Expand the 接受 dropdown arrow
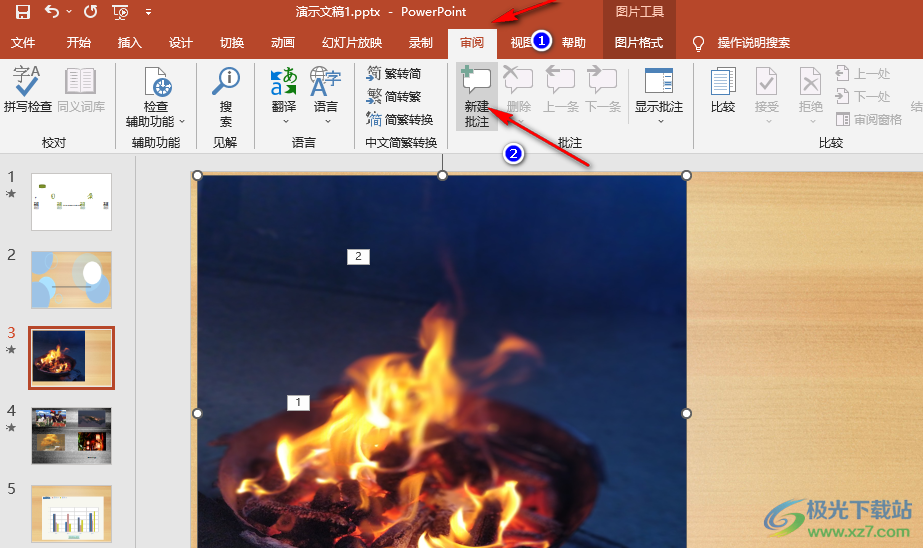The height and width of the screenshot is (548, 923). pos(768,122)
